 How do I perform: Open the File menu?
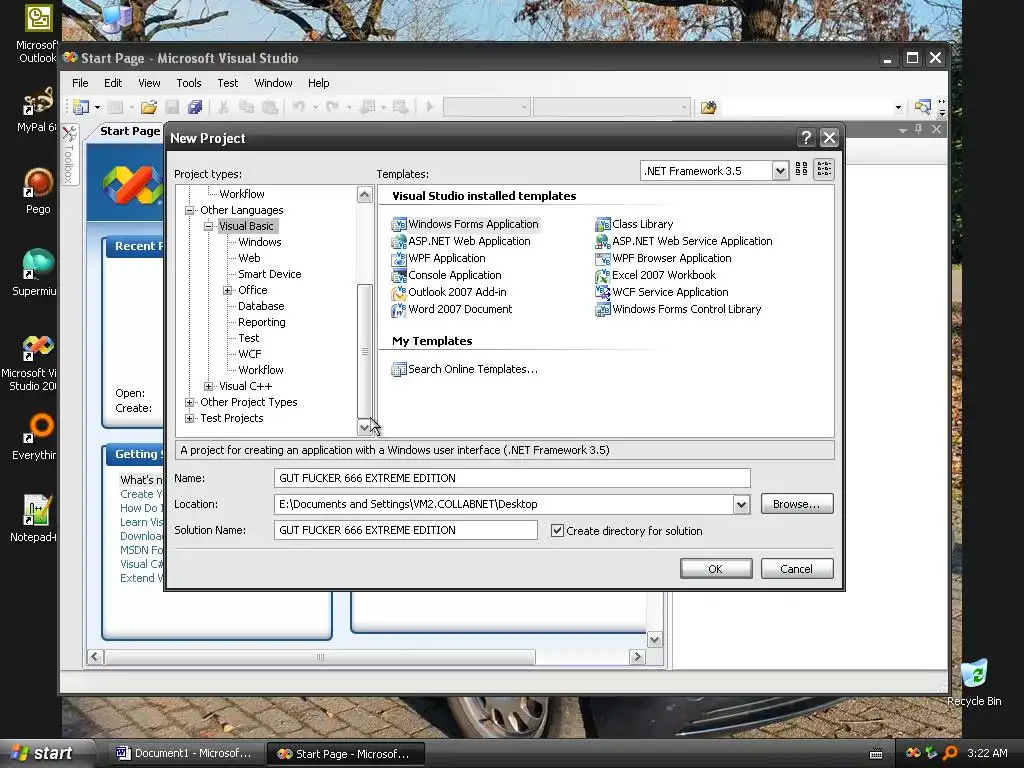(x=80, y=83)
